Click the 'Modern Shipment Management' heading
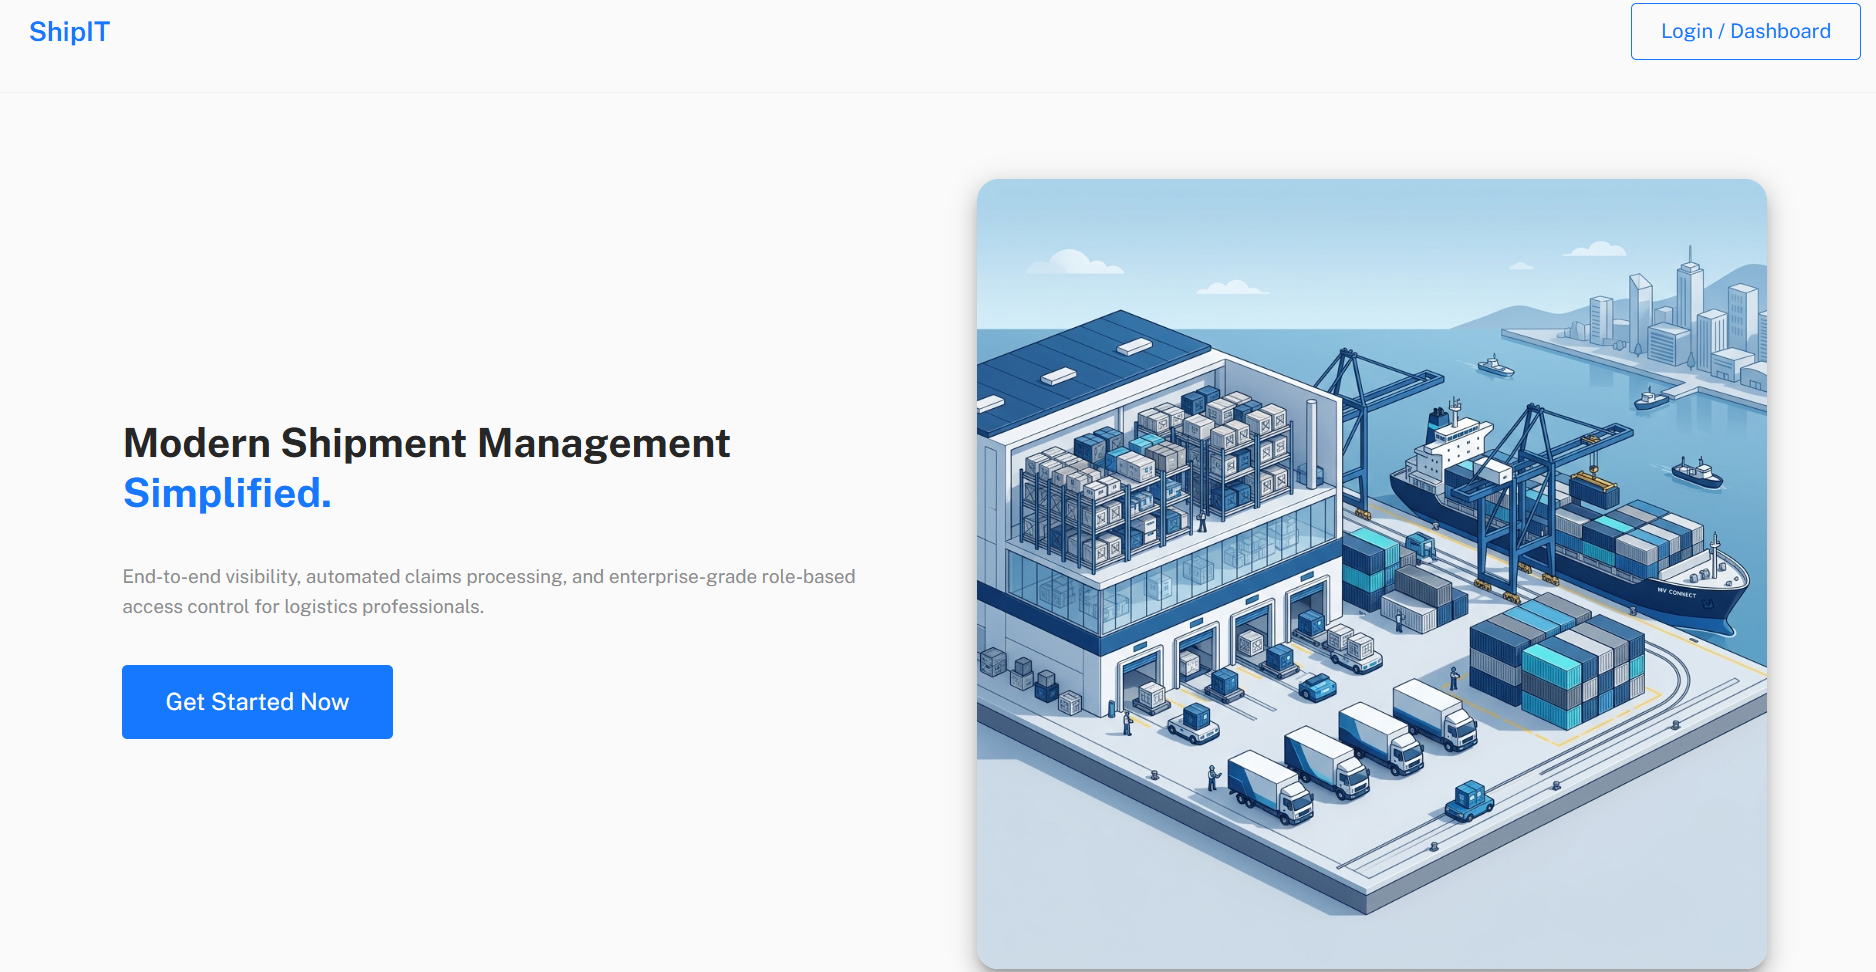This screenshot has width=1876, height=972. click(x=427, y=443)
